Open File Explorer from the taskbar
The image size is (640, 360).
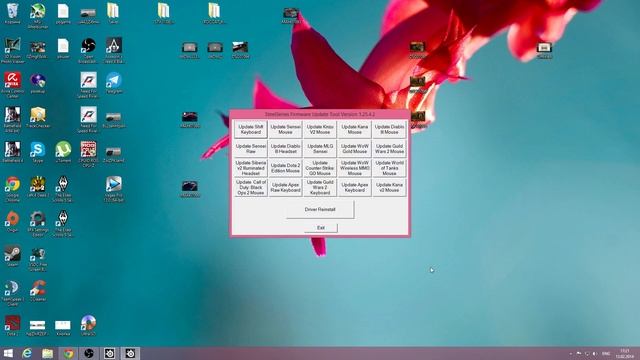[47, 353]
